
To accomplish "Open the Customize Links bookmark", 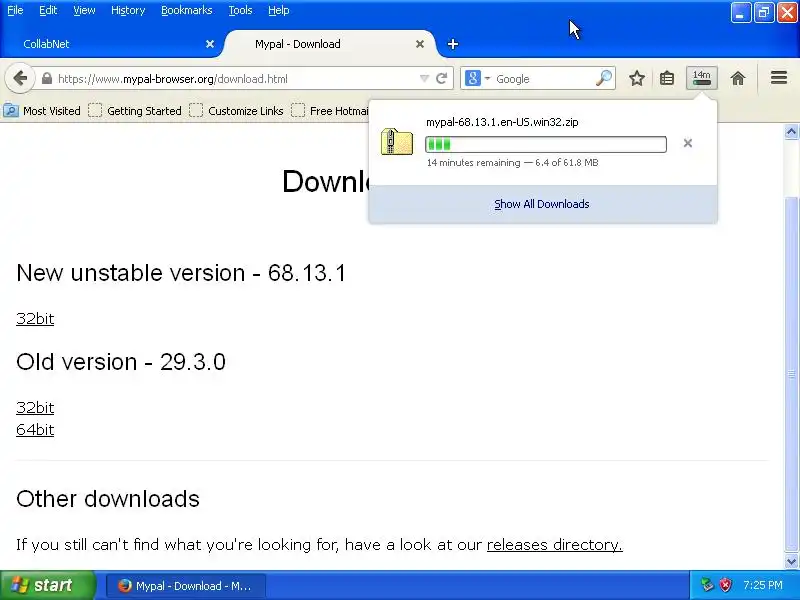I will tap(236, 111).
